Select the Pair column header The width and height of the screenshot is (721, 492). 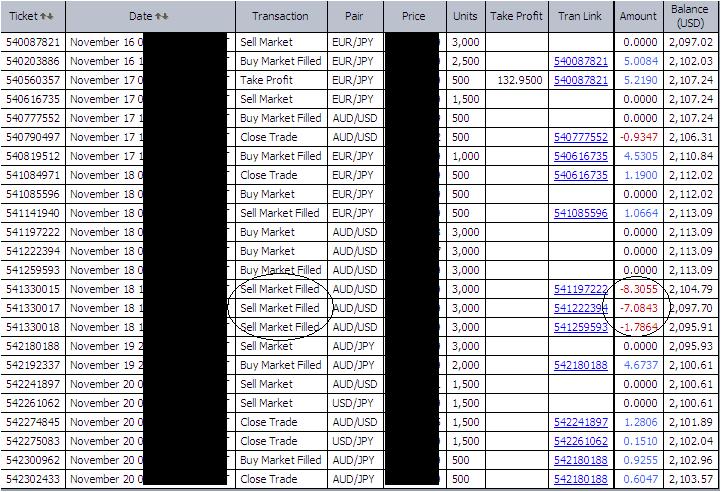(x=354, y=16)
